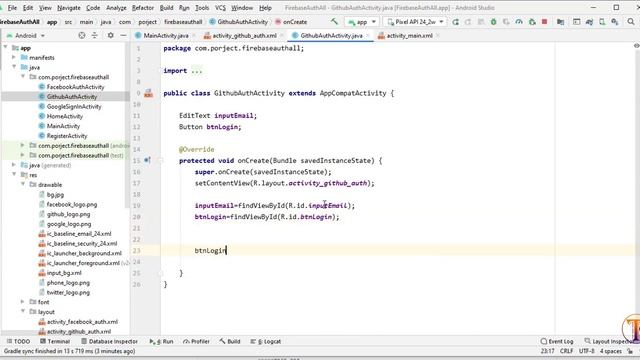Image resolution: width=640 pixels, height=360 pixels.
Task: Open the VCS menu
Action: click(x=220, y=8)
